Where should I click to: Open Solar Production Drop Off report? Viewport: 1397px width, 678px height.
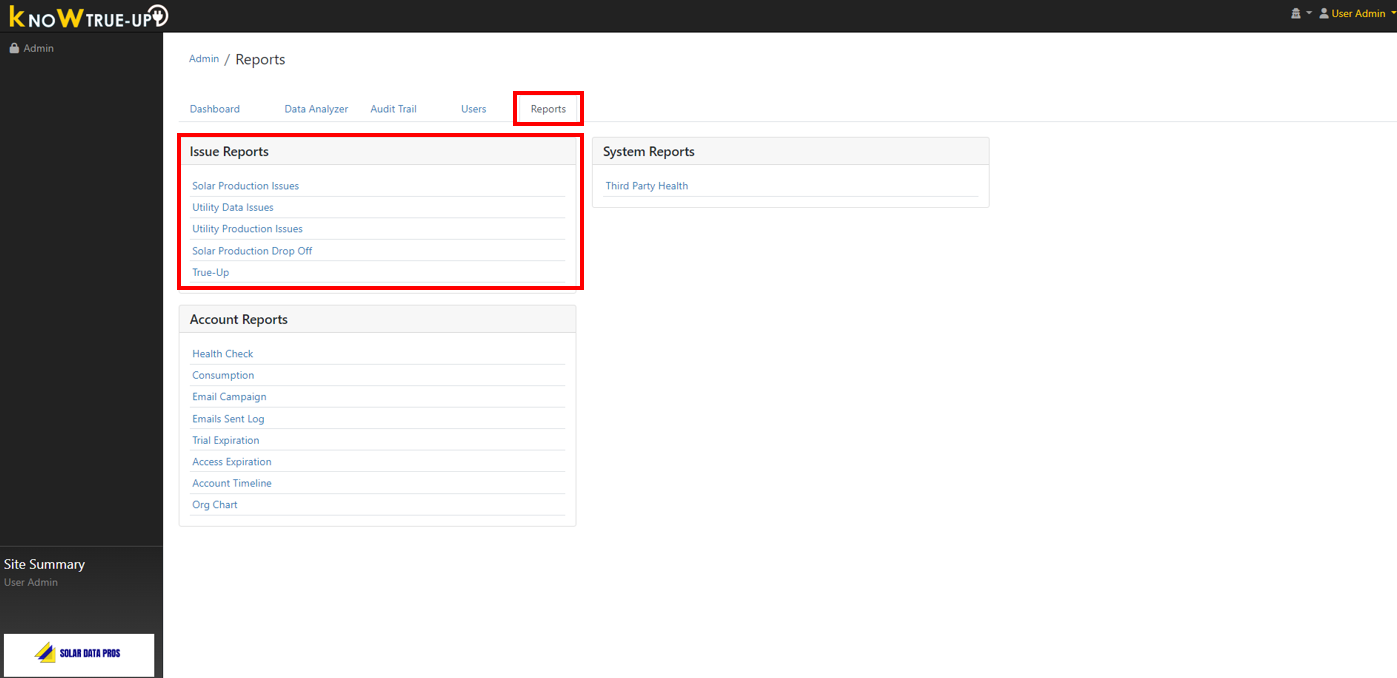[252, 251]
